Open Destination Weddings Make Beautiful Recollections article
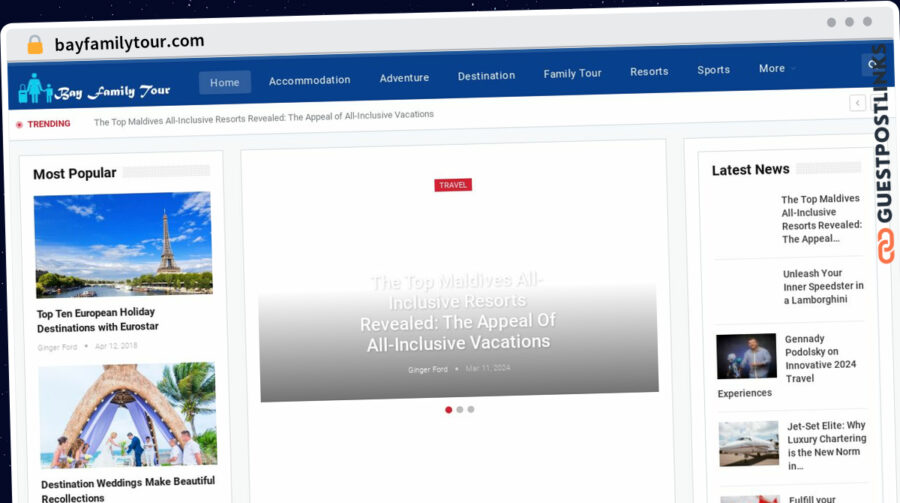900x503 pixels. [128, 489]
